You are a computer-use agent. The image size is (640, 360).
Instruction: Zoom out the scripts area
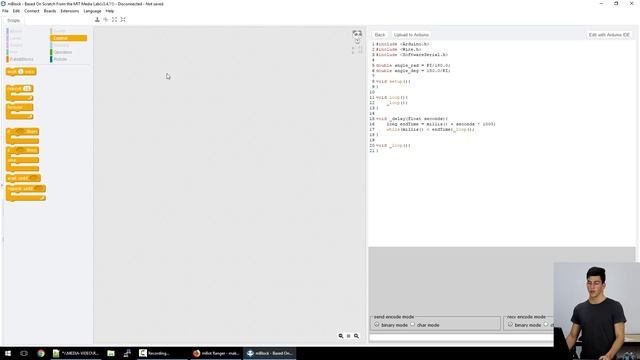(341, 336)
